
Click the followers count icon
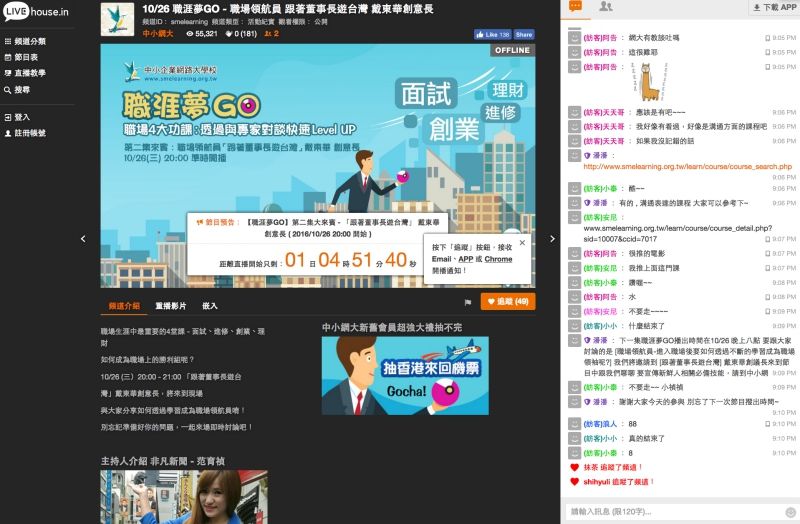click(268, 34)
